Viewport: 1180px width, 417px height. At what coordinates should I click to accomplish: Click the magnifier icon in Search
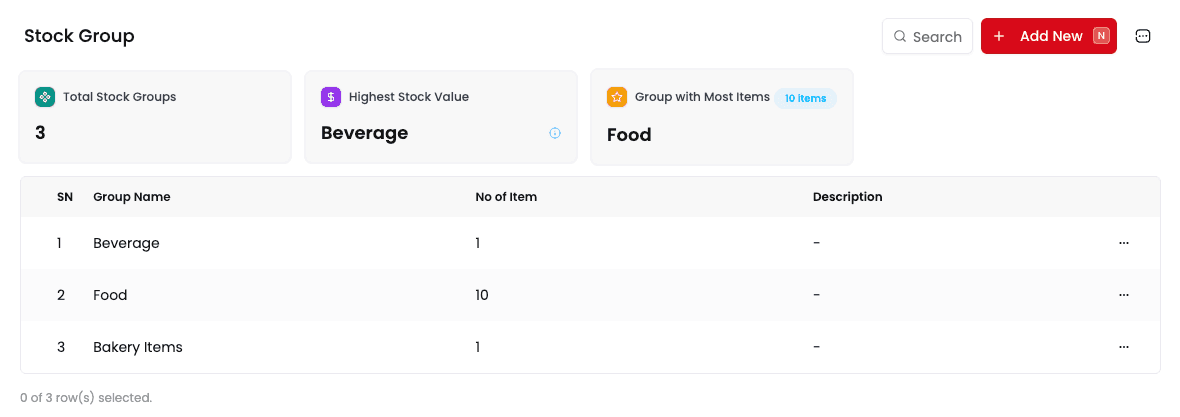900,37
